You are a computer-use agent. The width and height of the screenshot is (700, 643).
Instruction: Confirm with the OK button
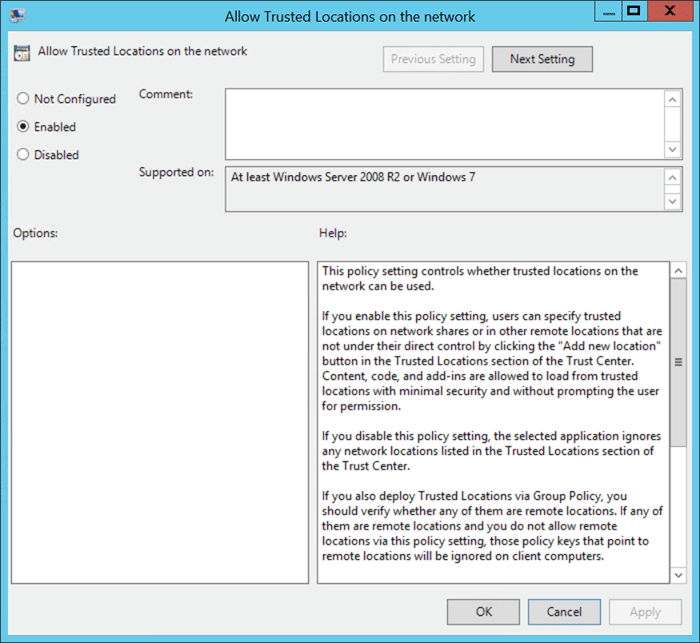point(483,612)
